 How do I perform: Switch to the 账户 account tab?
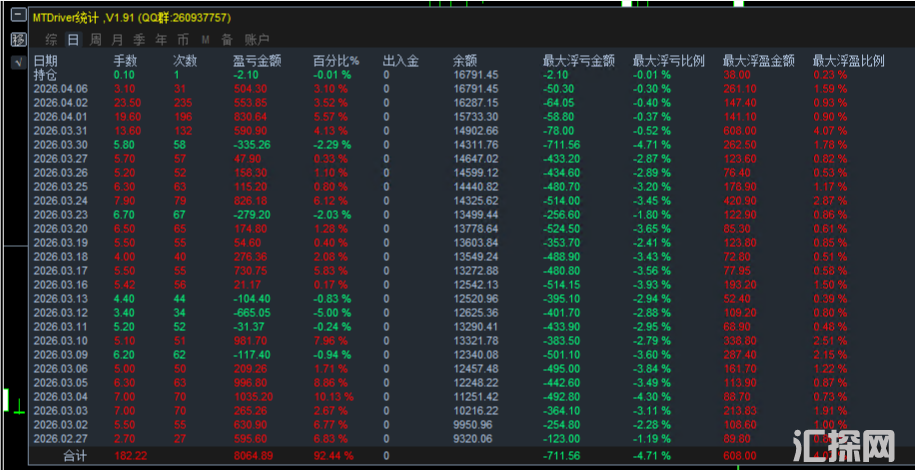coord(257,40)
